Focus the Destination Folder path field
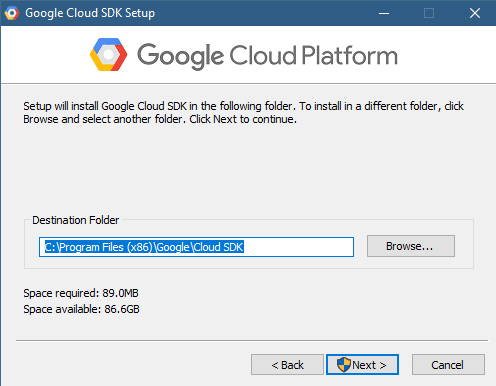The height and width of the screenshot is (386, 496). click(196, 247)
